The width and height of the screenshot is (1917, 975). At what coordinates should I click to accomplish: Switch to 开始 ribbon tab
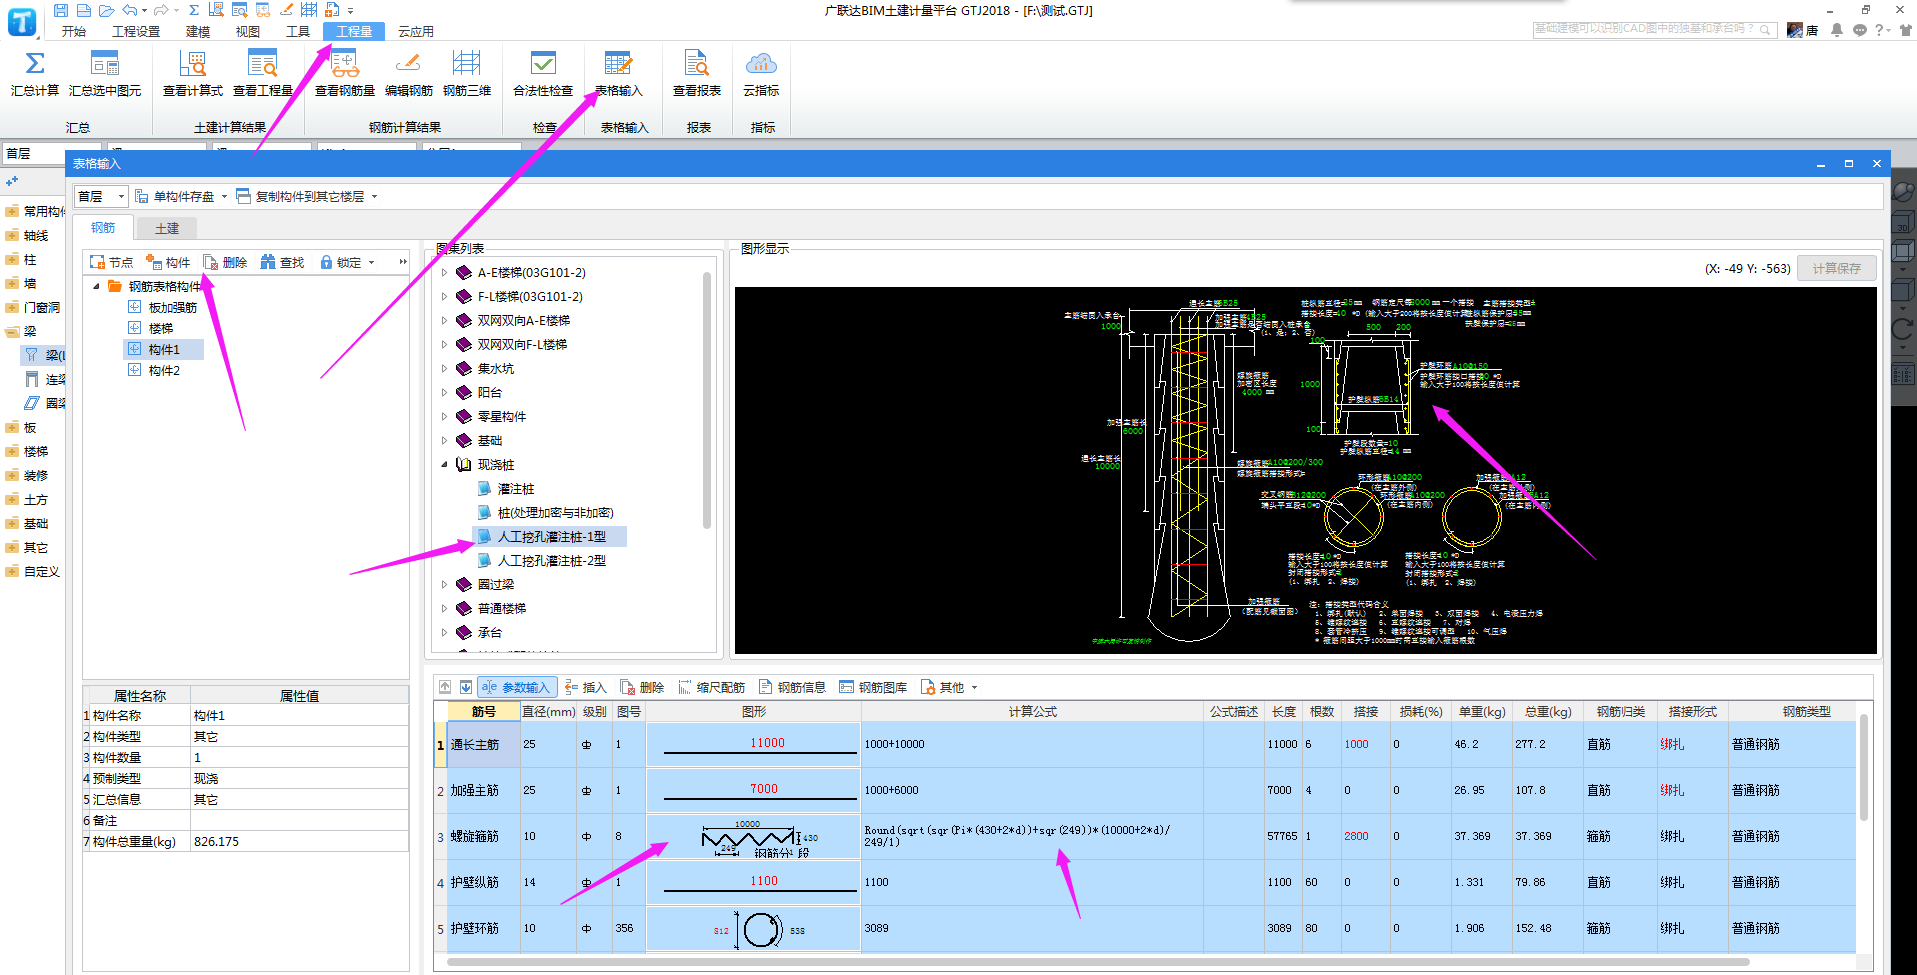tap(74, 31)
